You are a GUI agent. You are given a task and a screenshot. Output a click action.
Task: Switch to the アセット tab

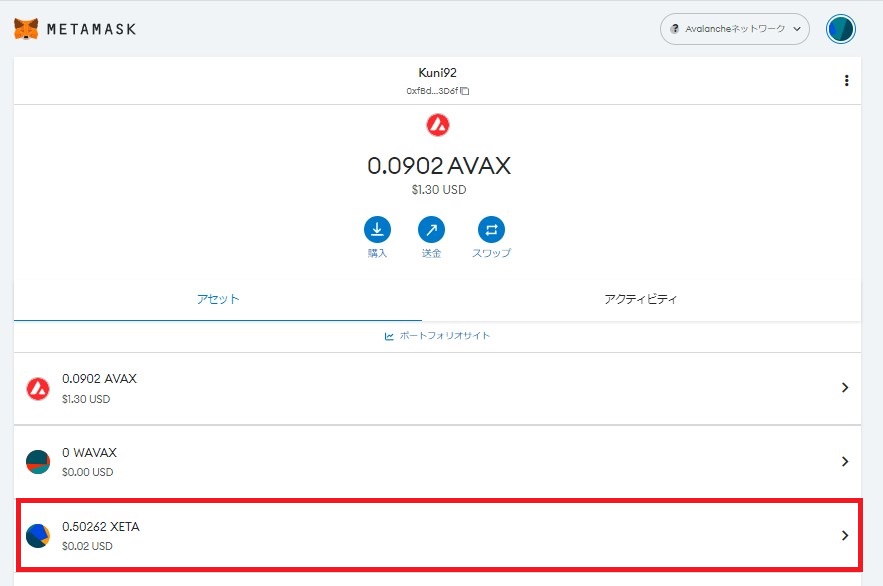click(x=218, y=299)
